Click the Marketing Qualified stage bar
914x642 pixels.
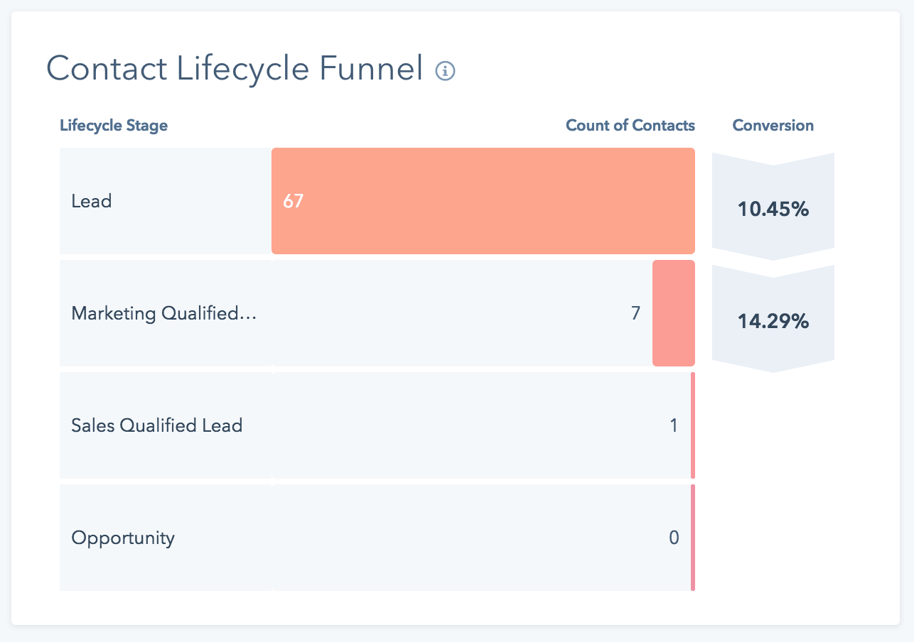click(x=673, y=313)
